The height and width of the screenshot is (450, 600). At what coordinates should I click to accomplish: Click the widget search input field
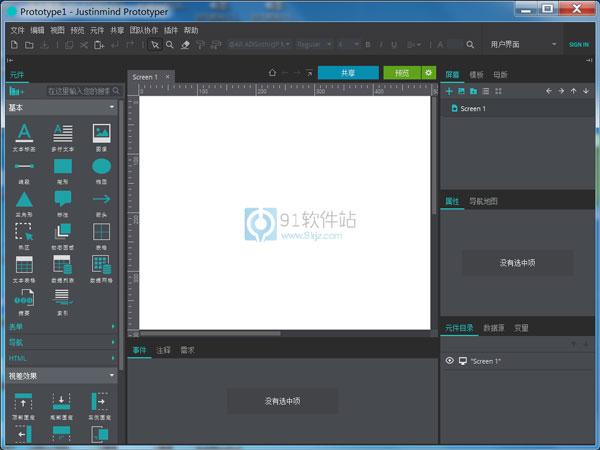[78, 91]
